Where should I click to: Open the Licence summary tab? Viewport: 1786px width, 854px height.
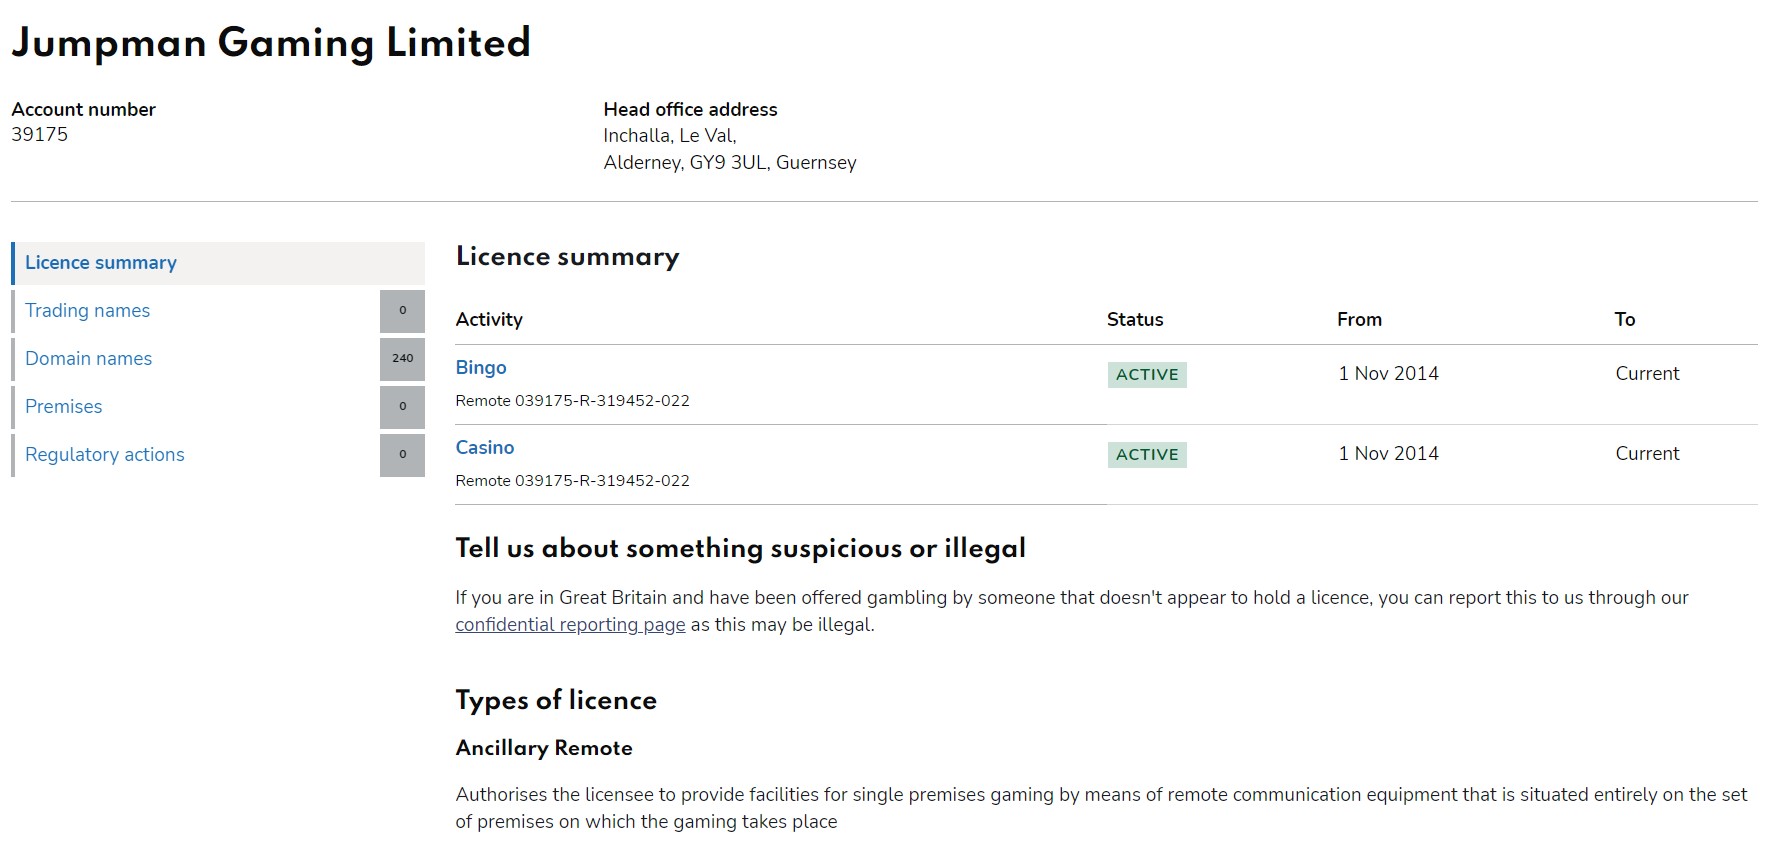(x=218, y=263)
